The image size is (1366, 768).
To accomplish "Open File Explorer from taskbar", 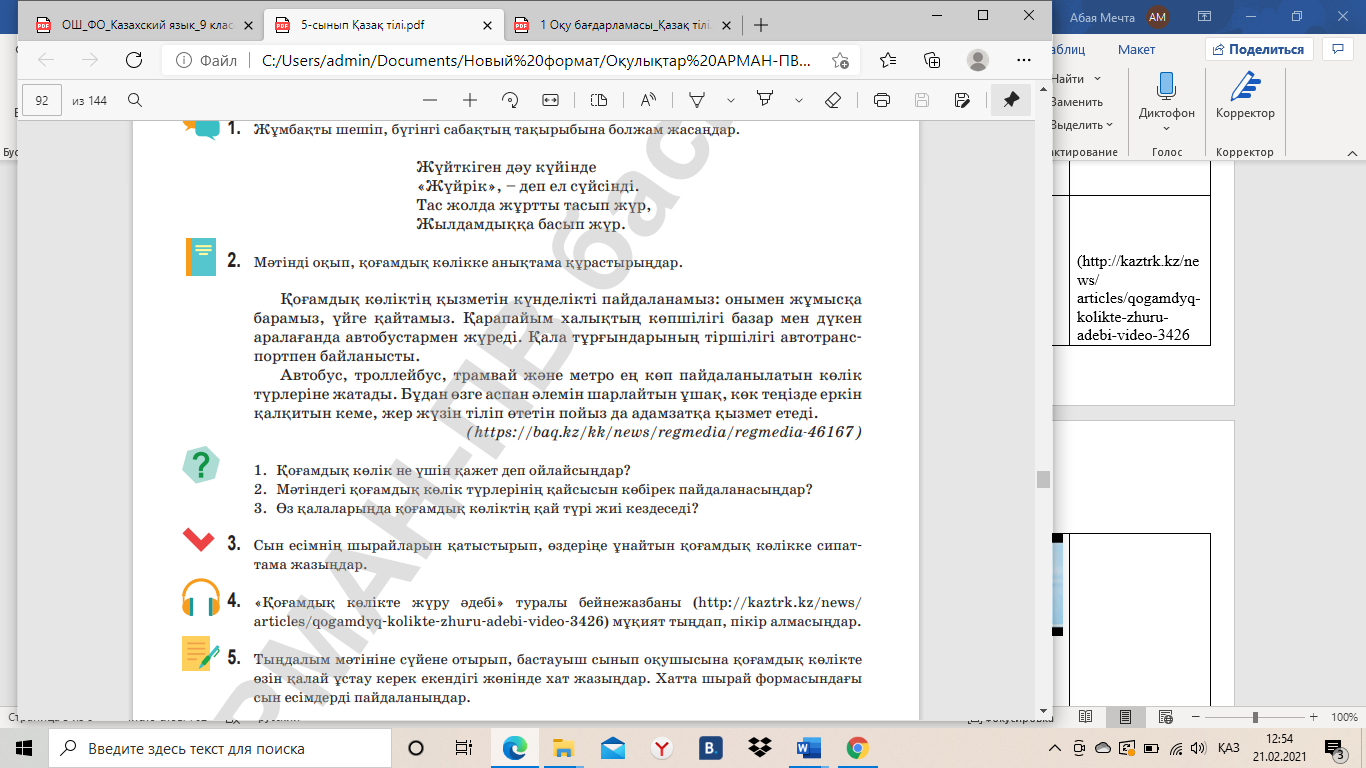I will [x=563, y=748].
